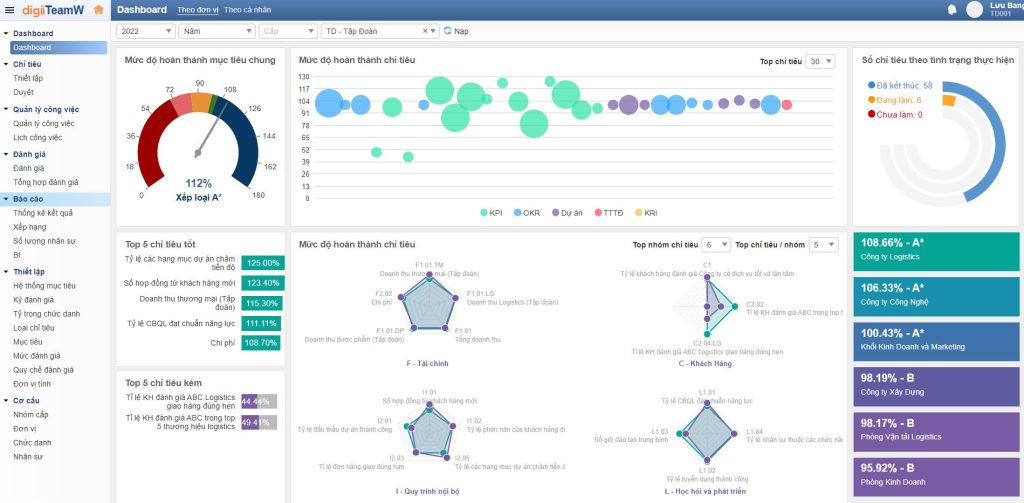Open Thiết lập under Chỉ tiêu

point(28,78)
